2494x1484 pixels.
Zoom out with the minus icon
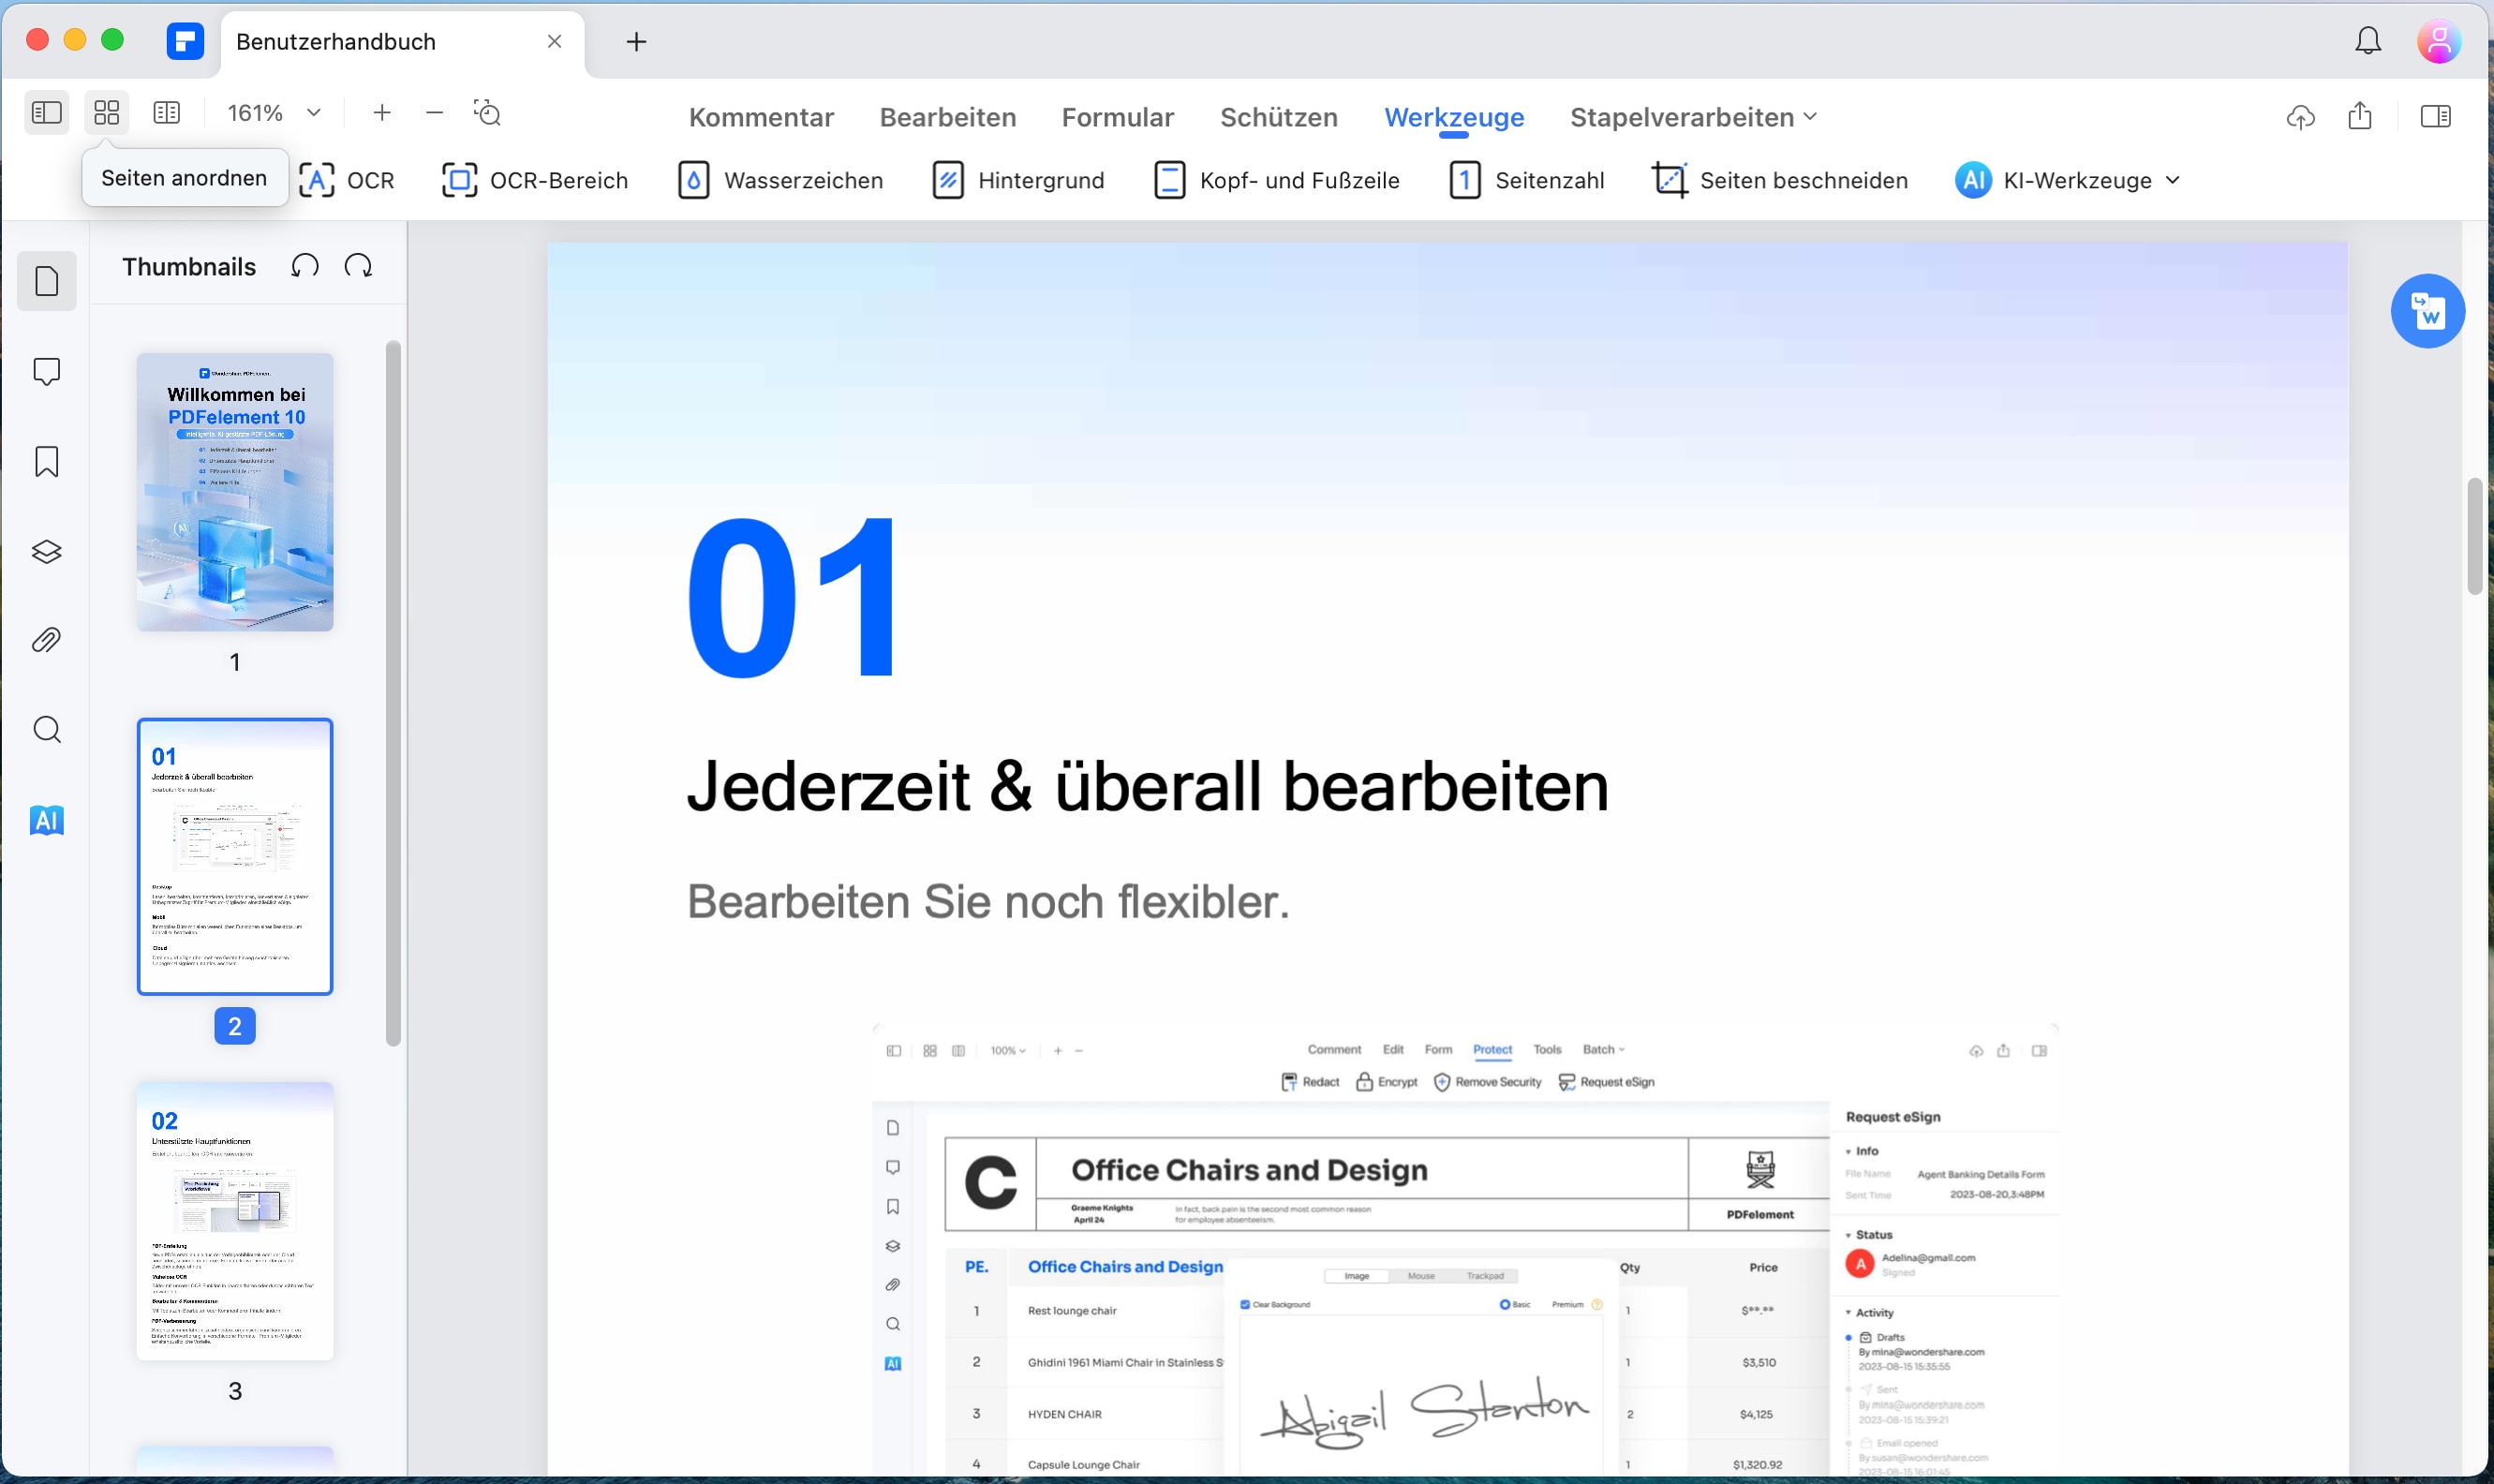(434, 113)
